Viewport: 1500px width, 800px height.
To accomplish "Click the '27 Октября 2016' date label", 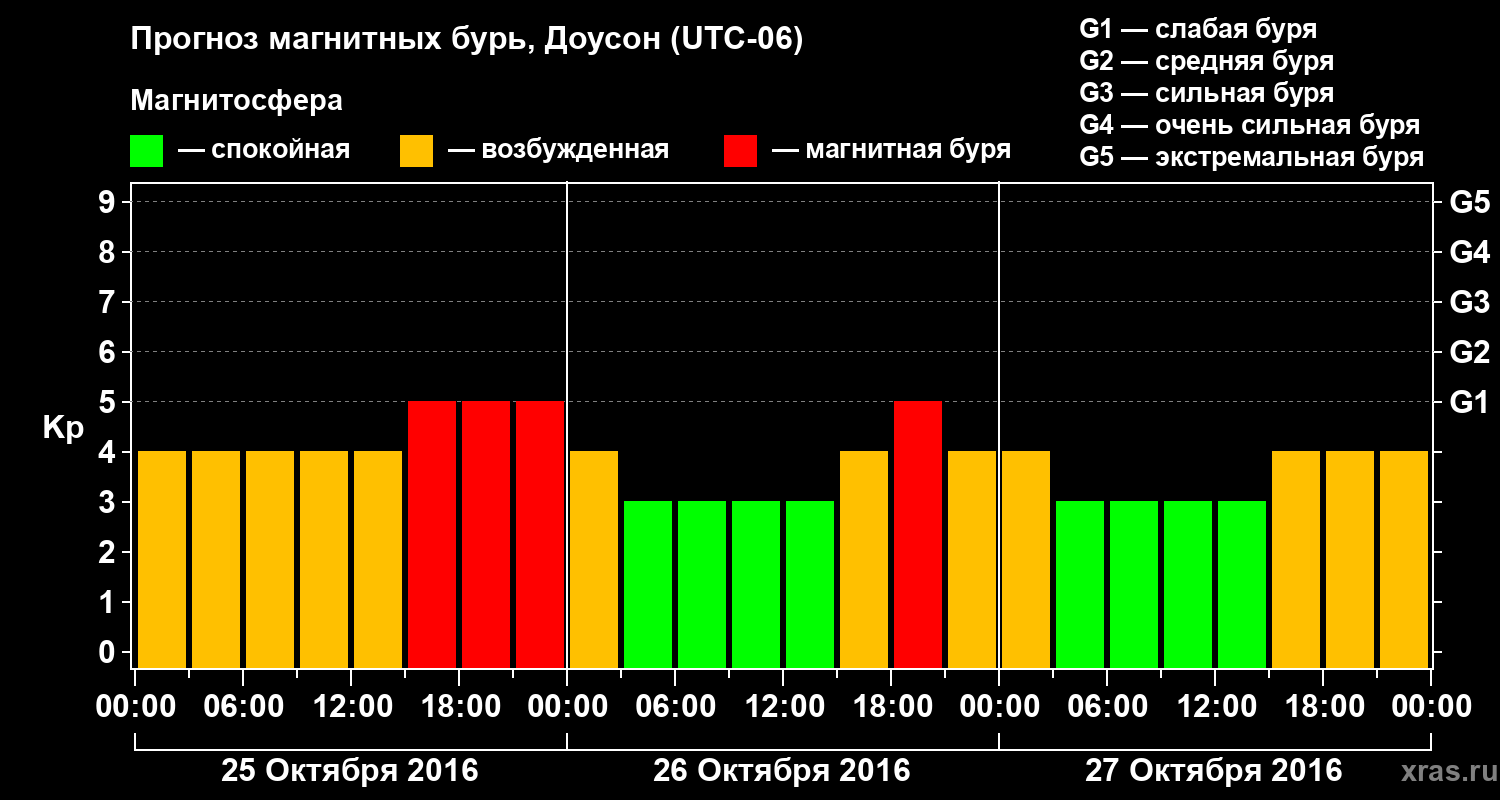I will 1214,771.
